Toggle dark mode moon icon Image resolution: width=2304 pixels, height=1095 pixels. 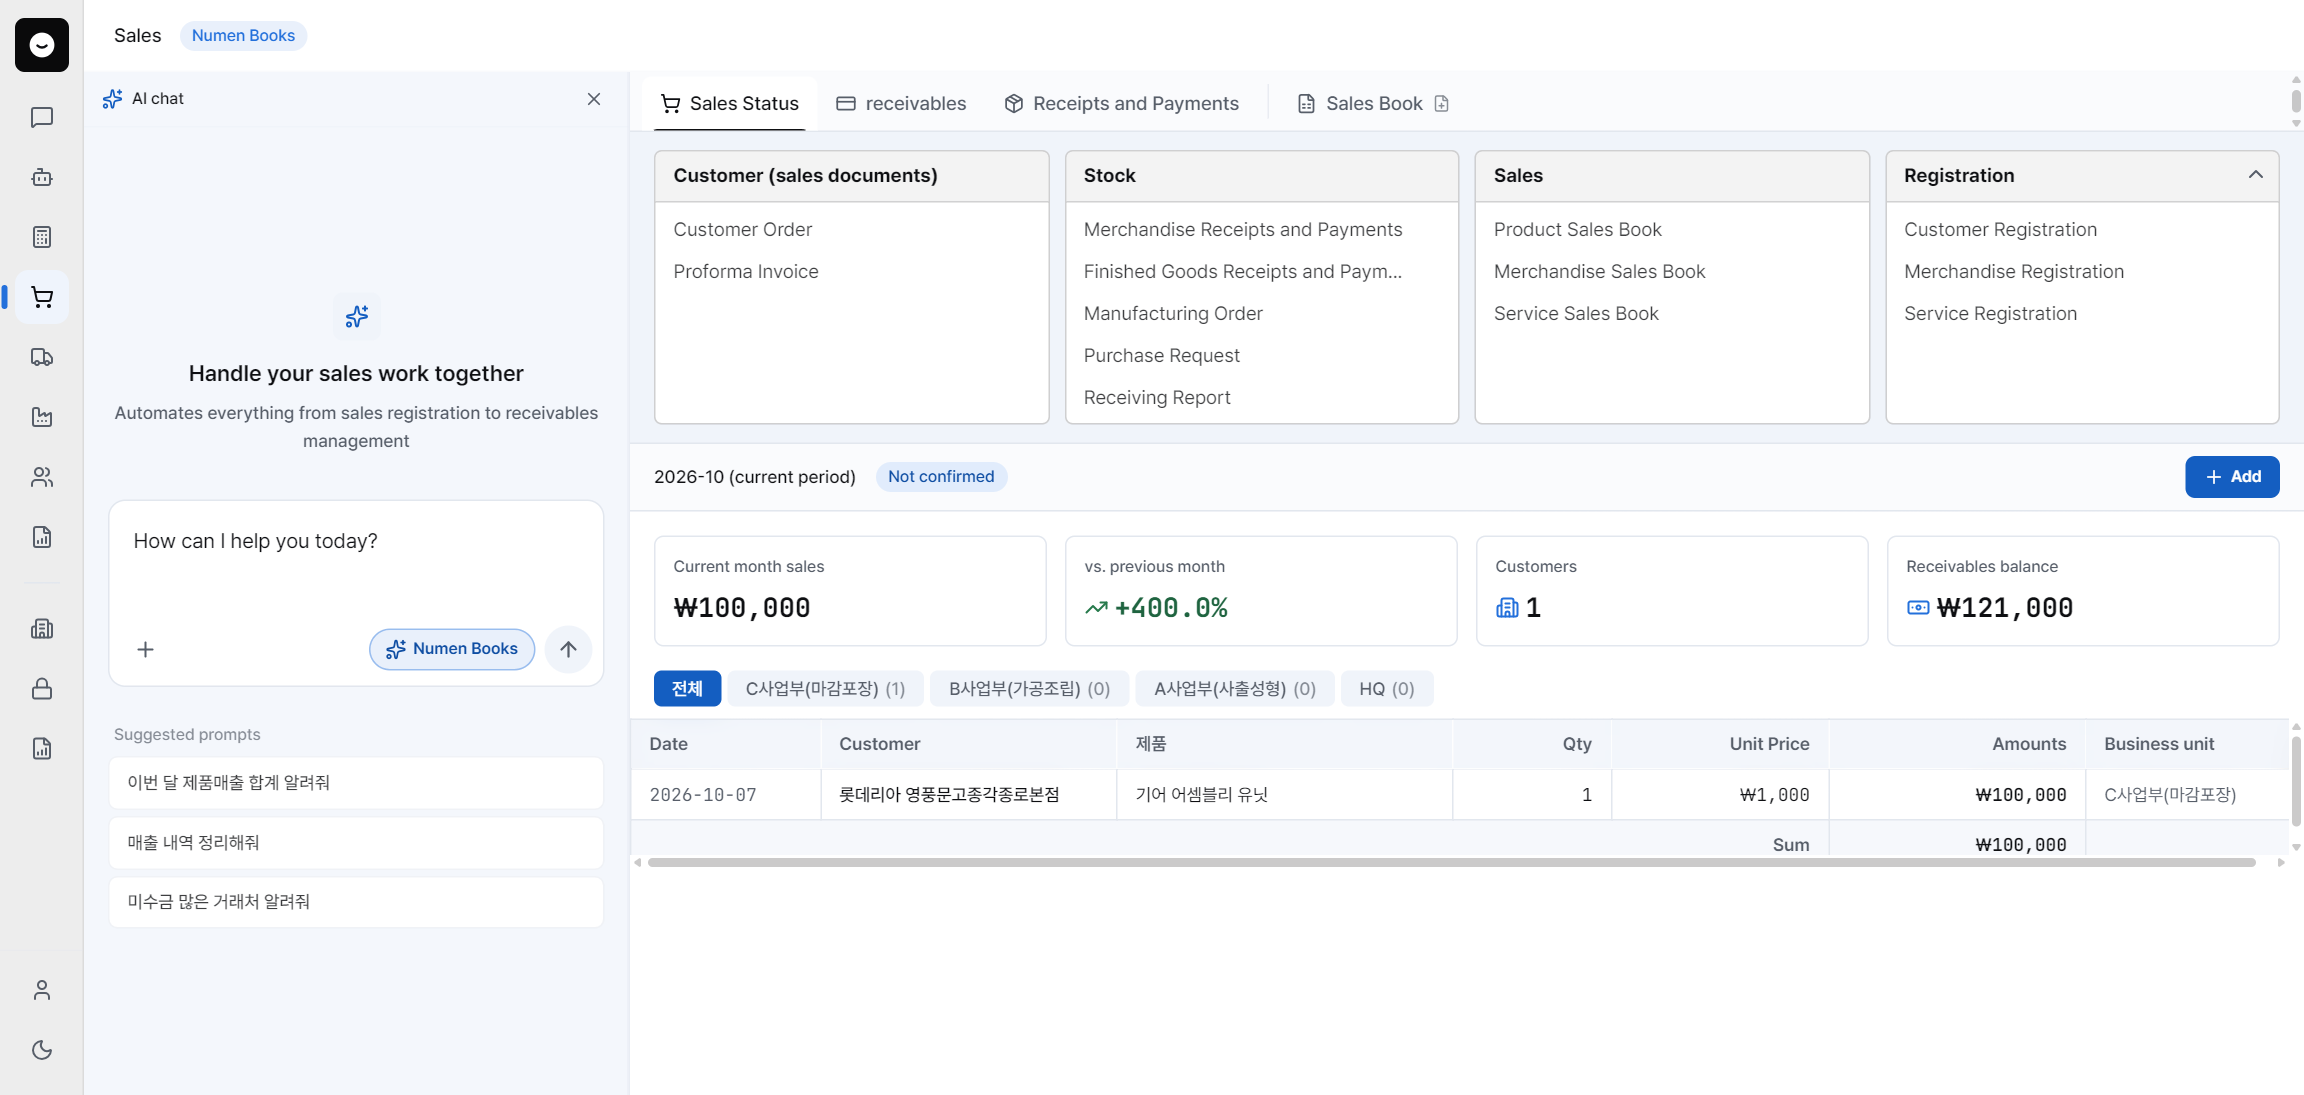(42, 1050)
